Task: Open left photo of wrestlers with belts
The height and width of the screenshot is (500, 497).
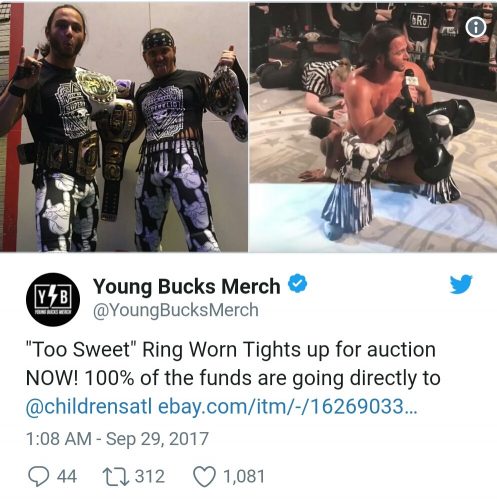Action: click(124, 126)
